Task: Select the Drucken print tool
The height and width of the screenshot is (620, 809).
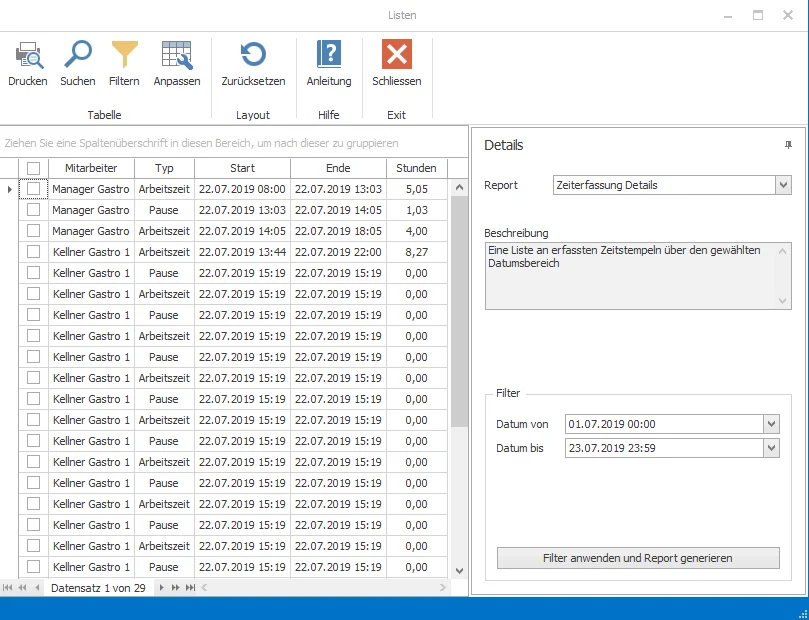Action: pyautogui.click(x=27, y=60)
